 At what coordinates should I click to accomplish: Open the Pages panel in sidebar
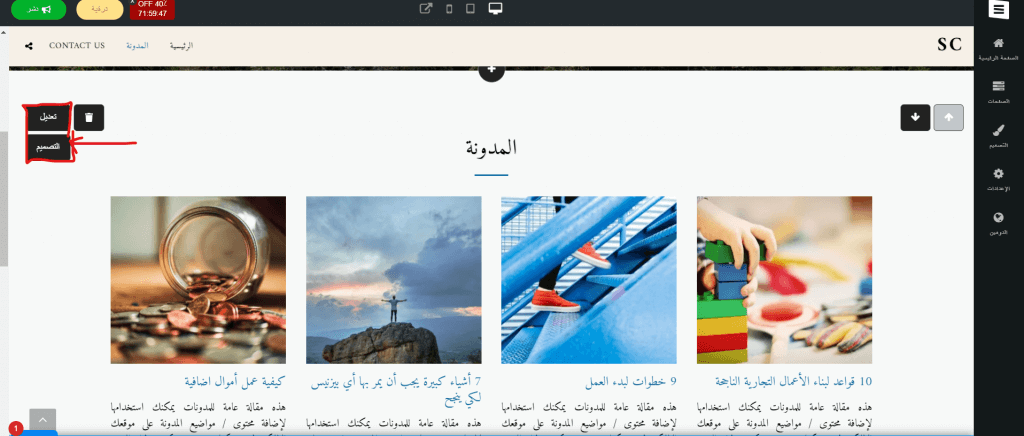[997, 91]
